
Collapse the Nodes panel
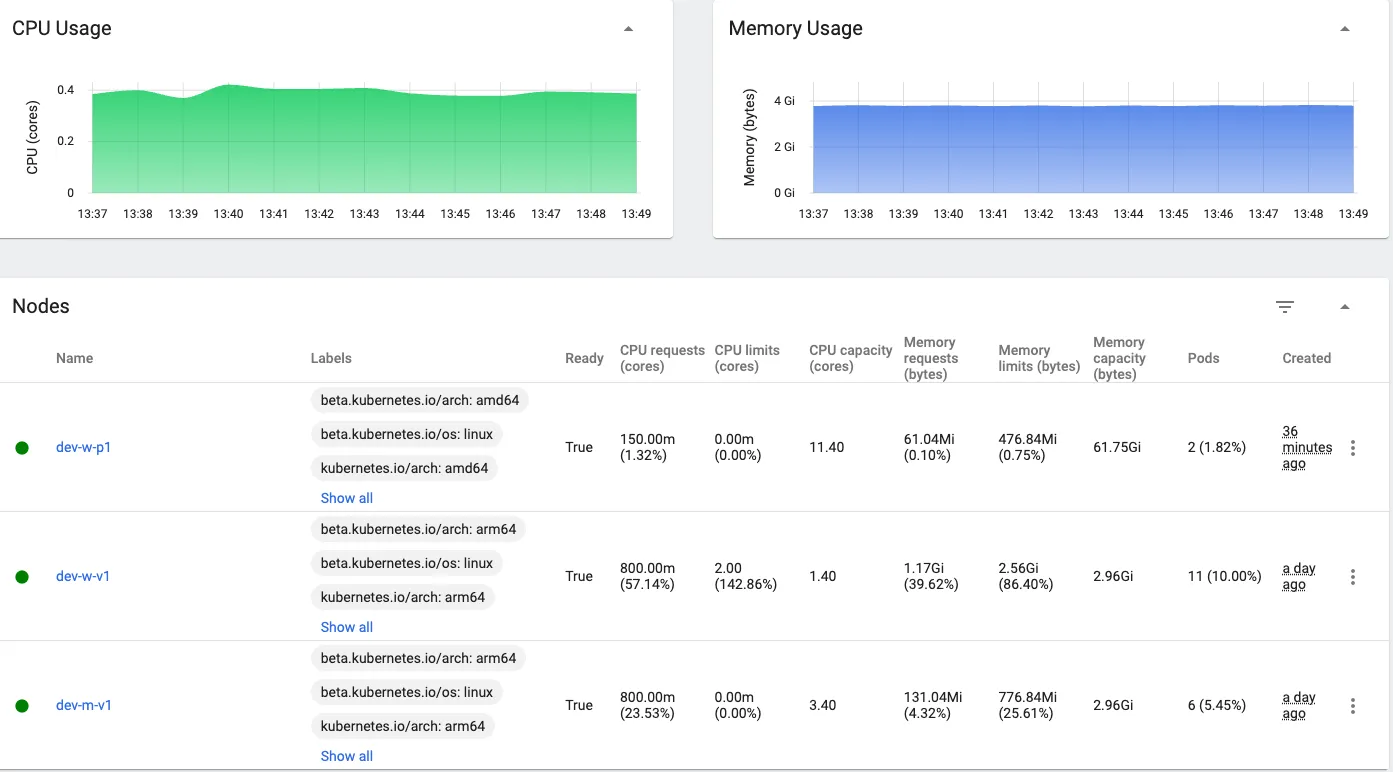(1344, 307)
